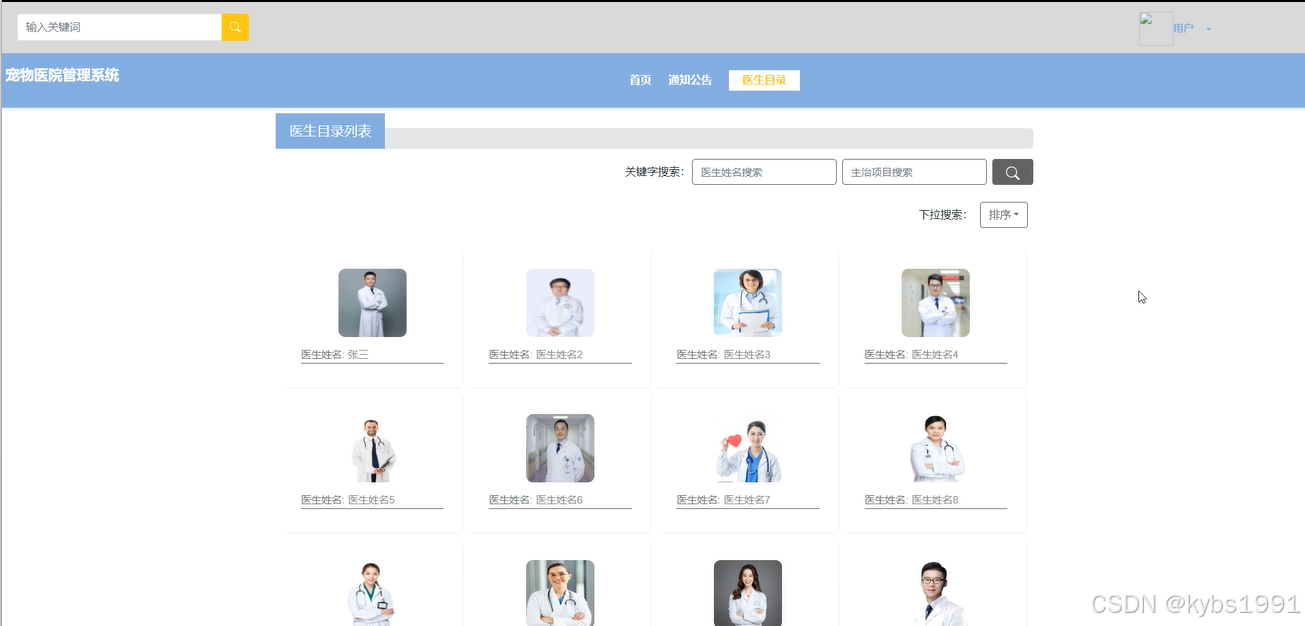Viewport: 1305px width, 626px height.
Task: Click the text 医生姓名4
Action: (935, 355)
